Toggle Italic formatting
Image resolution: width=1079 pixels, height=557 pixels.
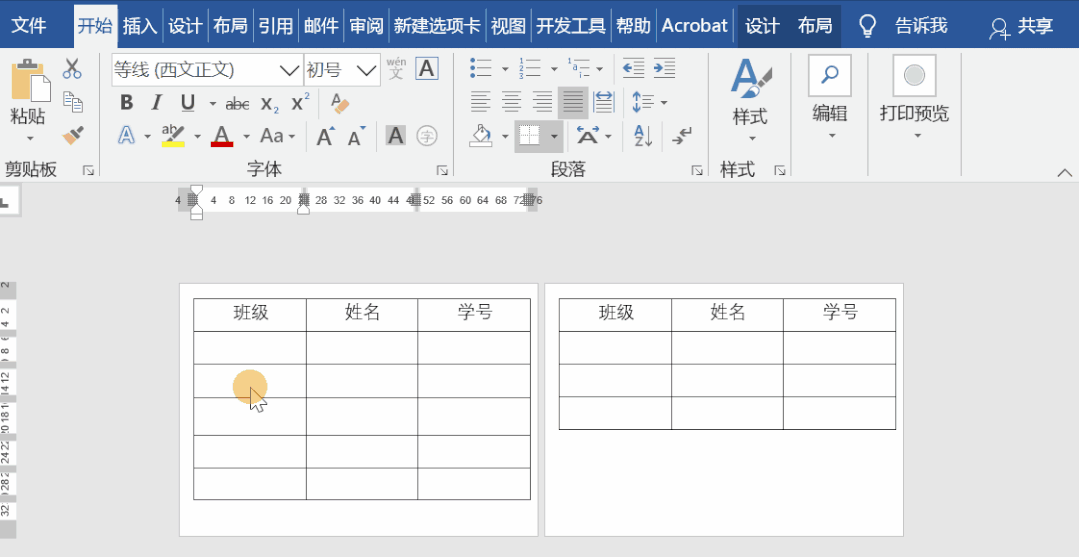157,103
